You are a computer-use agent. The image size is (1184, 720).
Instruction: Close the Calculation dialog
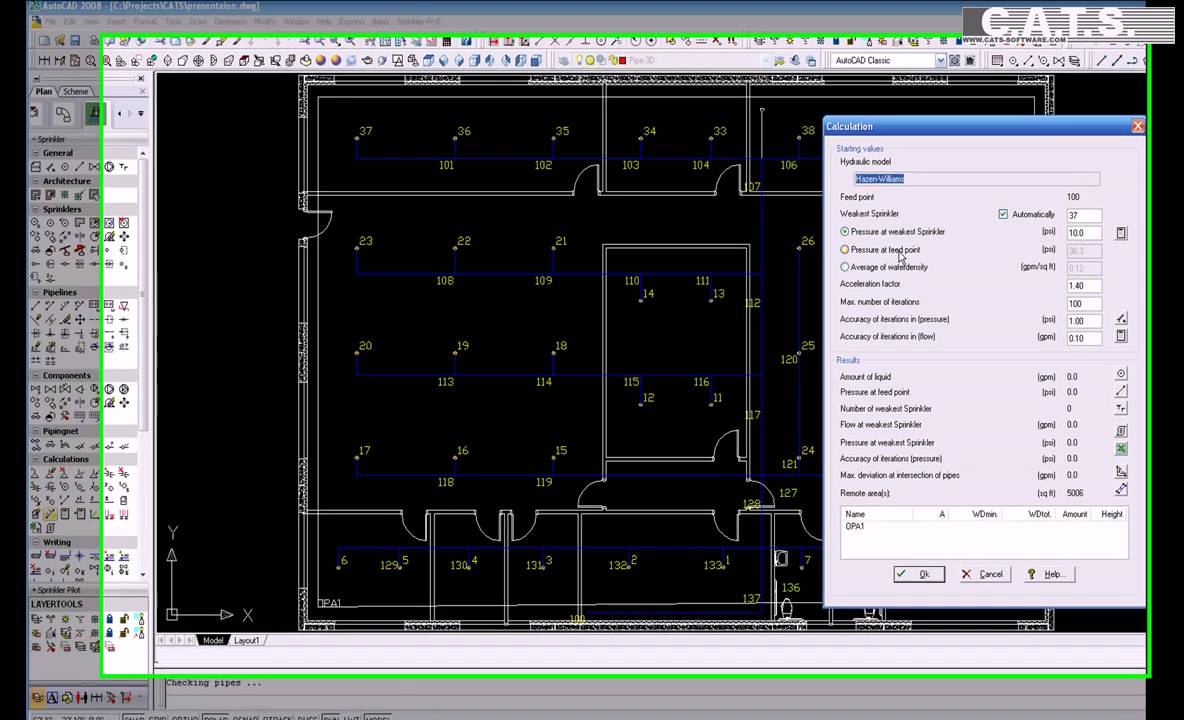1137,126
